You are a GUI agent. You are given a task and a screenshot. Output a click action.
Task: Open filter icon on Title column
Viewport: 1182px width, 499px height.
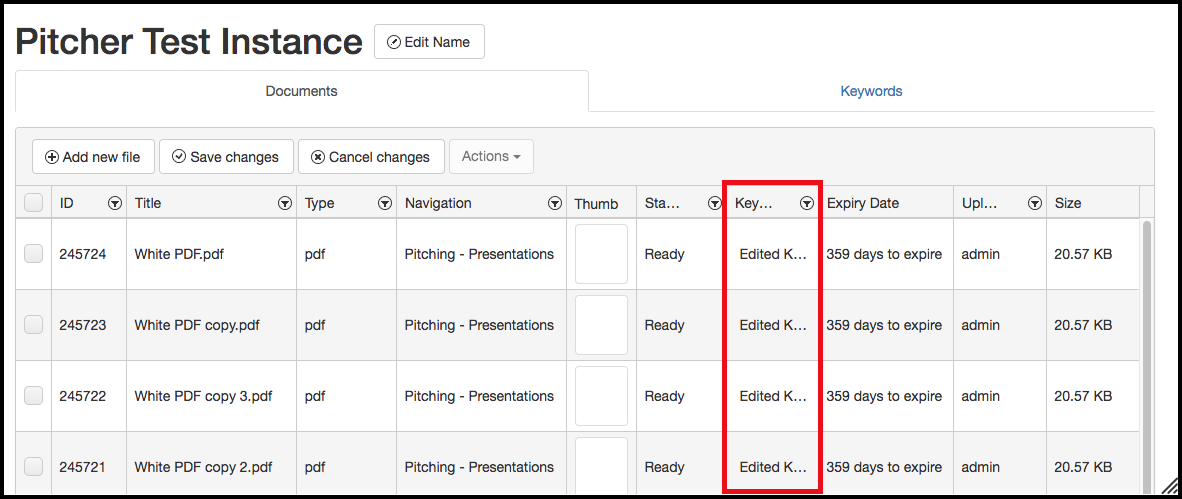point(285,203)
